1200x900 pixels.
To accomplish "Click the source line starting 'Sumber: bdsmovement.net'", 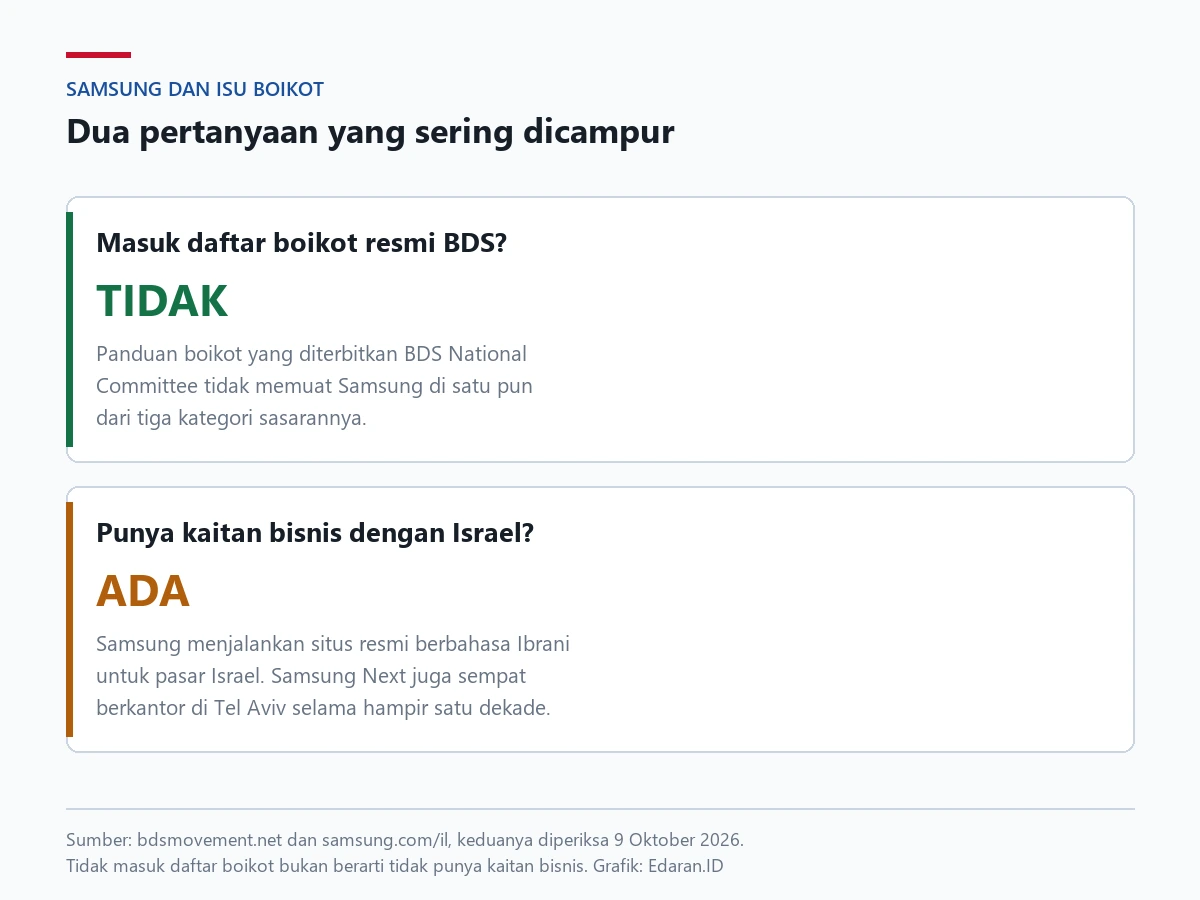I will (405, 839).
